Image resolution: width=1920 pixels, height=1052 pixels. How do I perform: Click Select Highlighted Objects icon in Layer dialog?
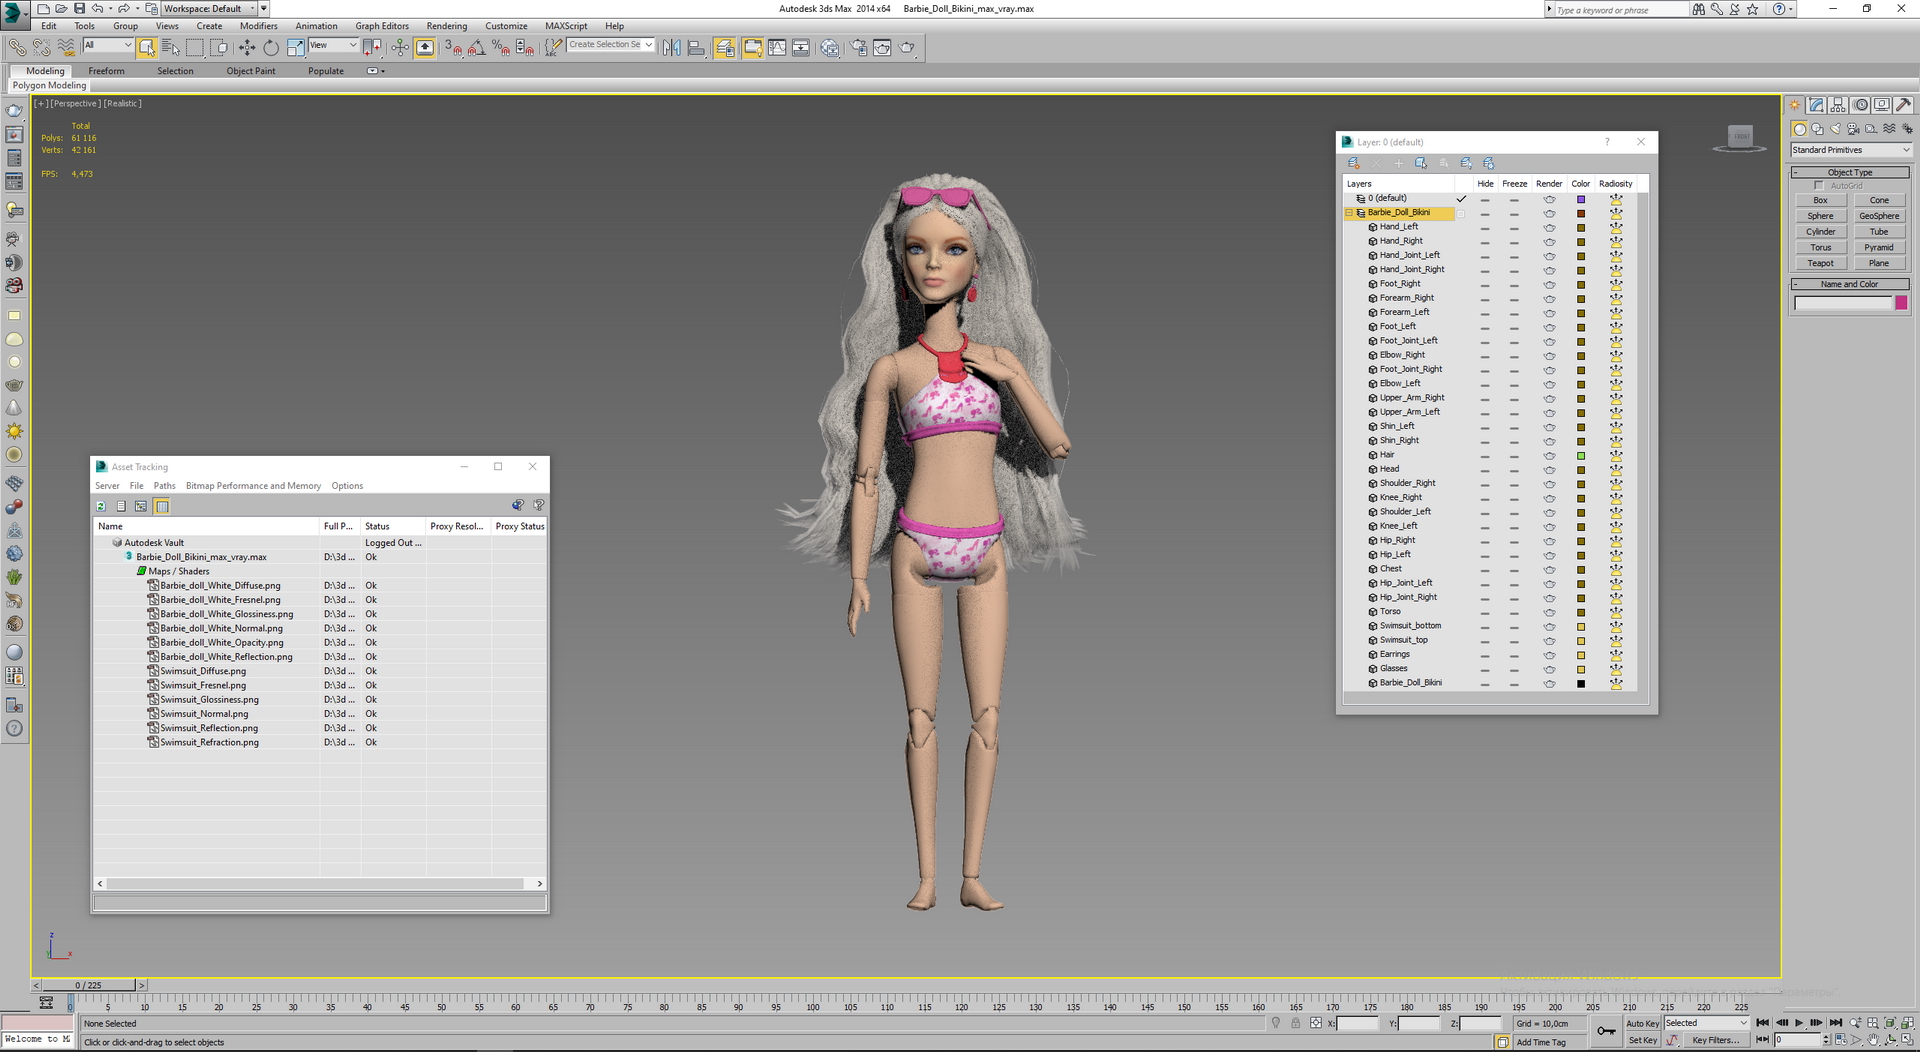click(x=1421, y=163)
